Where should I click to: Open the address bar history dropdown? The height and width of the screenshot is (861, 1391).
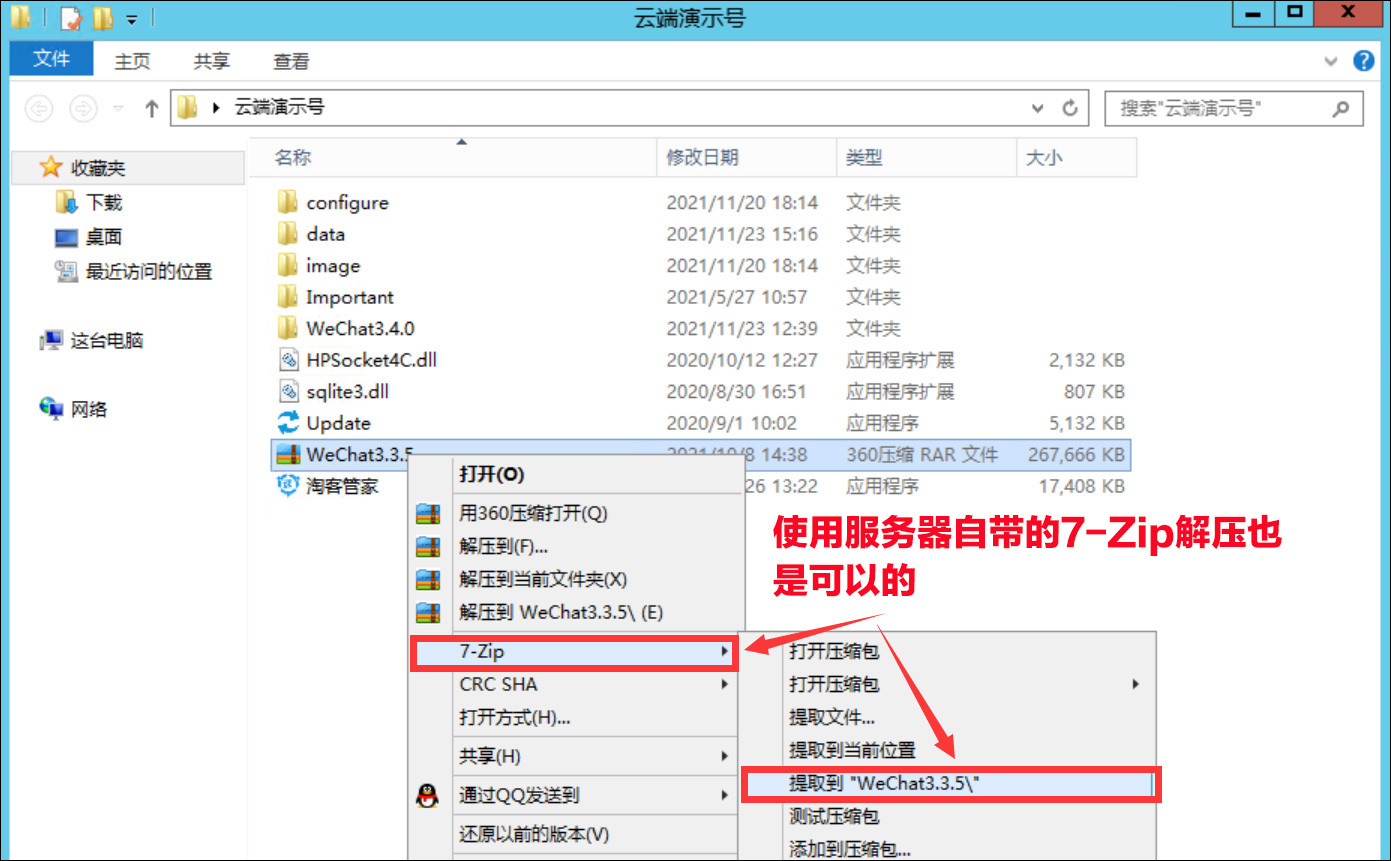coord(1038,108)
